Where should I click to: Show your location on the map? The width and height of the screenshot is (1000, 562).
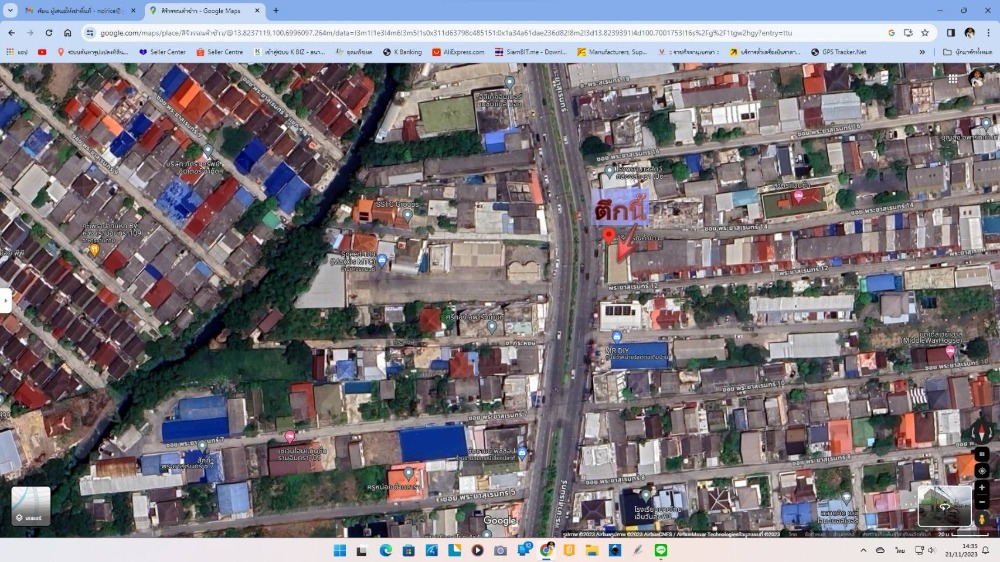(982, 471)
